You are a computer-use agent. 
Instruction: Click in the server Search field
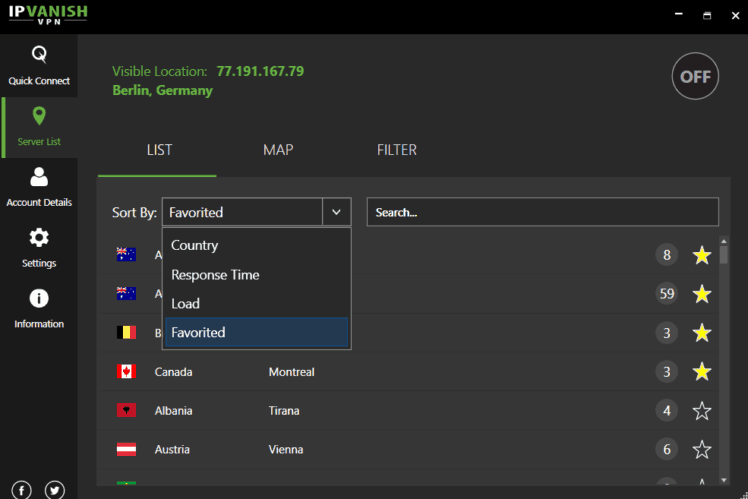coord(542,212)
